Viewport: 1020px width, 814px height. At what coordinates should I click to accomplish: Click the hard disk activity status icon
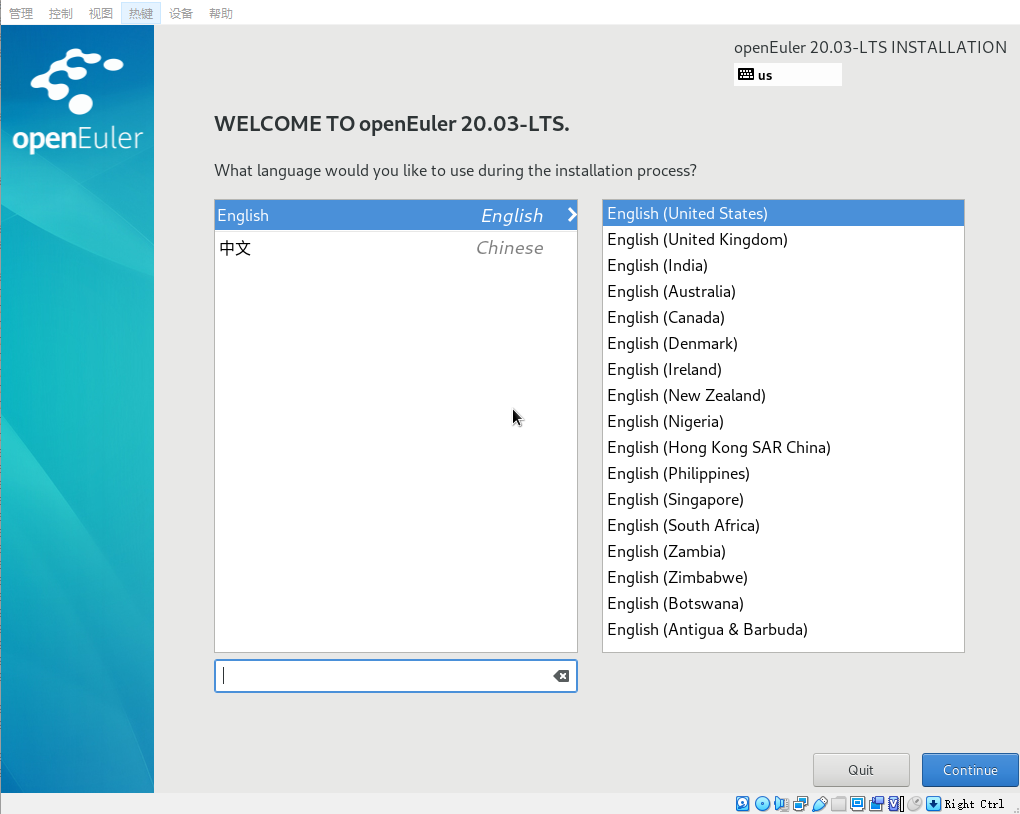click(743, 803)
